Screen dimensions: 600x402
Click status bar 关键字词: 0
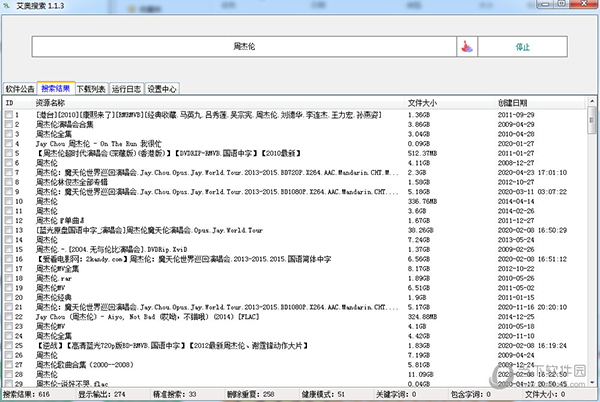pos(396,394)
